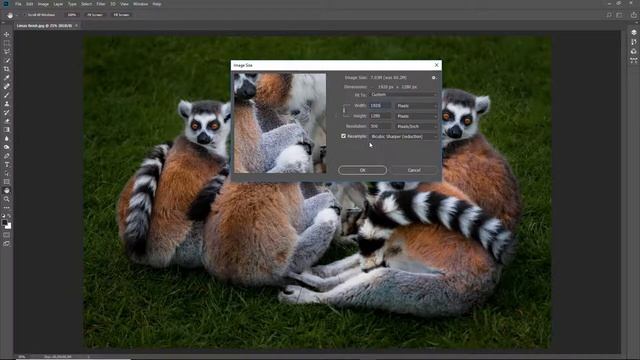This screenshot has width=640, height=360.
Task: Click the Width value field
Action: click(380, 106)
